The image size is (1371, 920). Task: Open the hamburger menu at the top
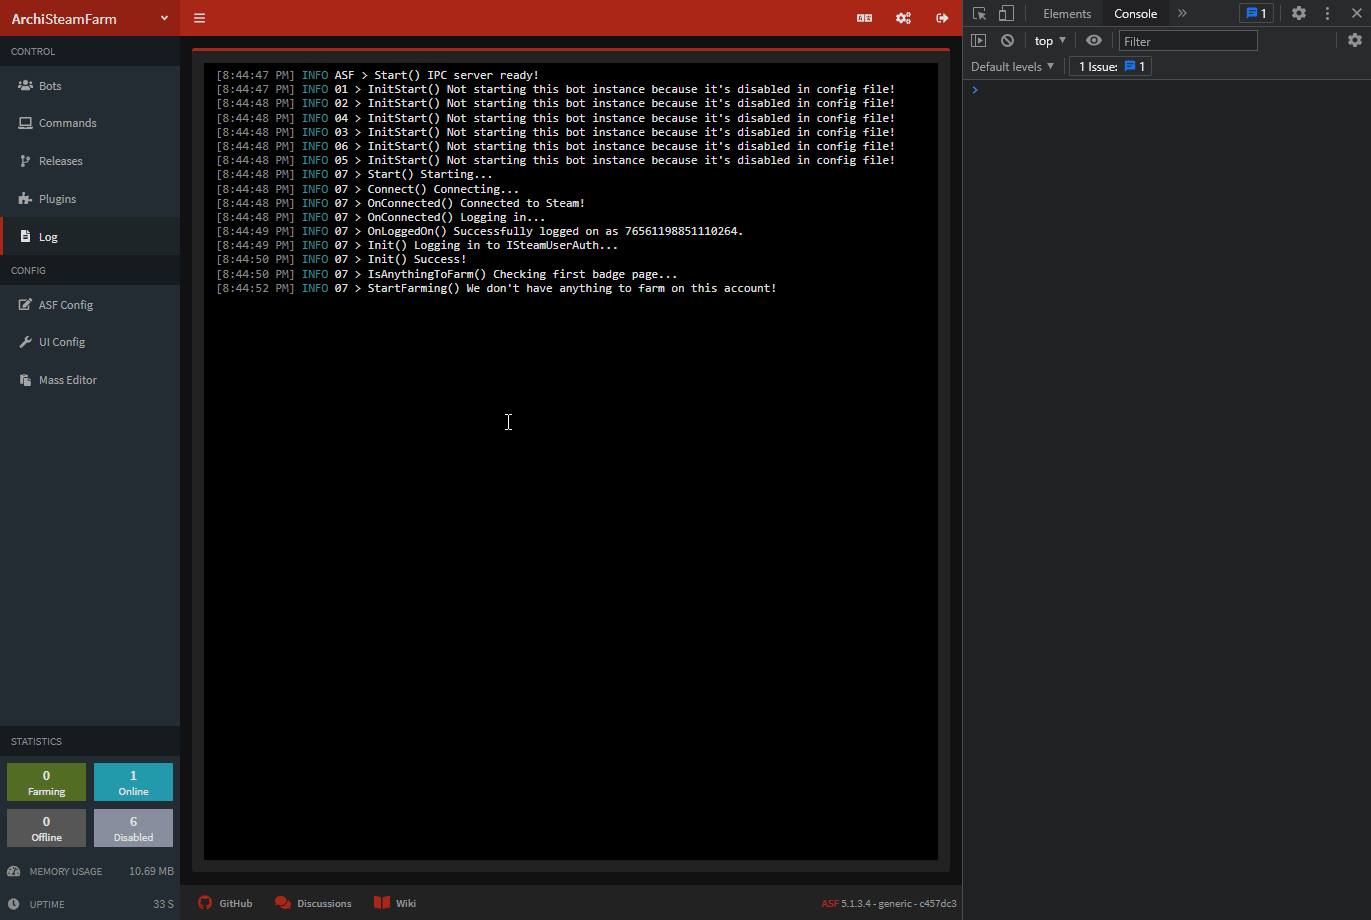pyautogui.click(x=199, y=17)
